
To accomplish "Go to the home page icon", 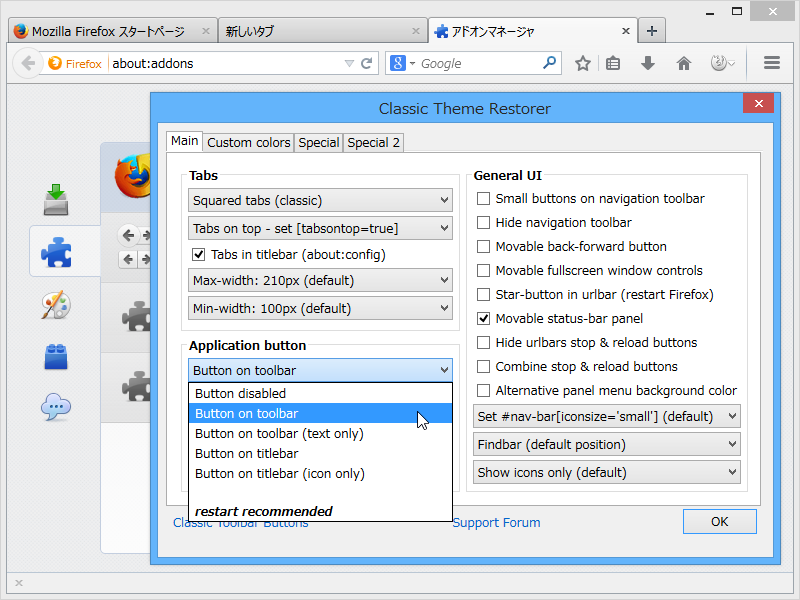I will click(684, 63).
